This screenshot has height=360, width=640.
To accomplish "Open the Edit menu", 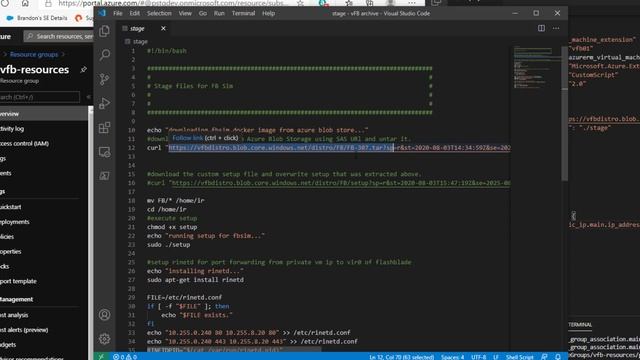I will point(134,13).
